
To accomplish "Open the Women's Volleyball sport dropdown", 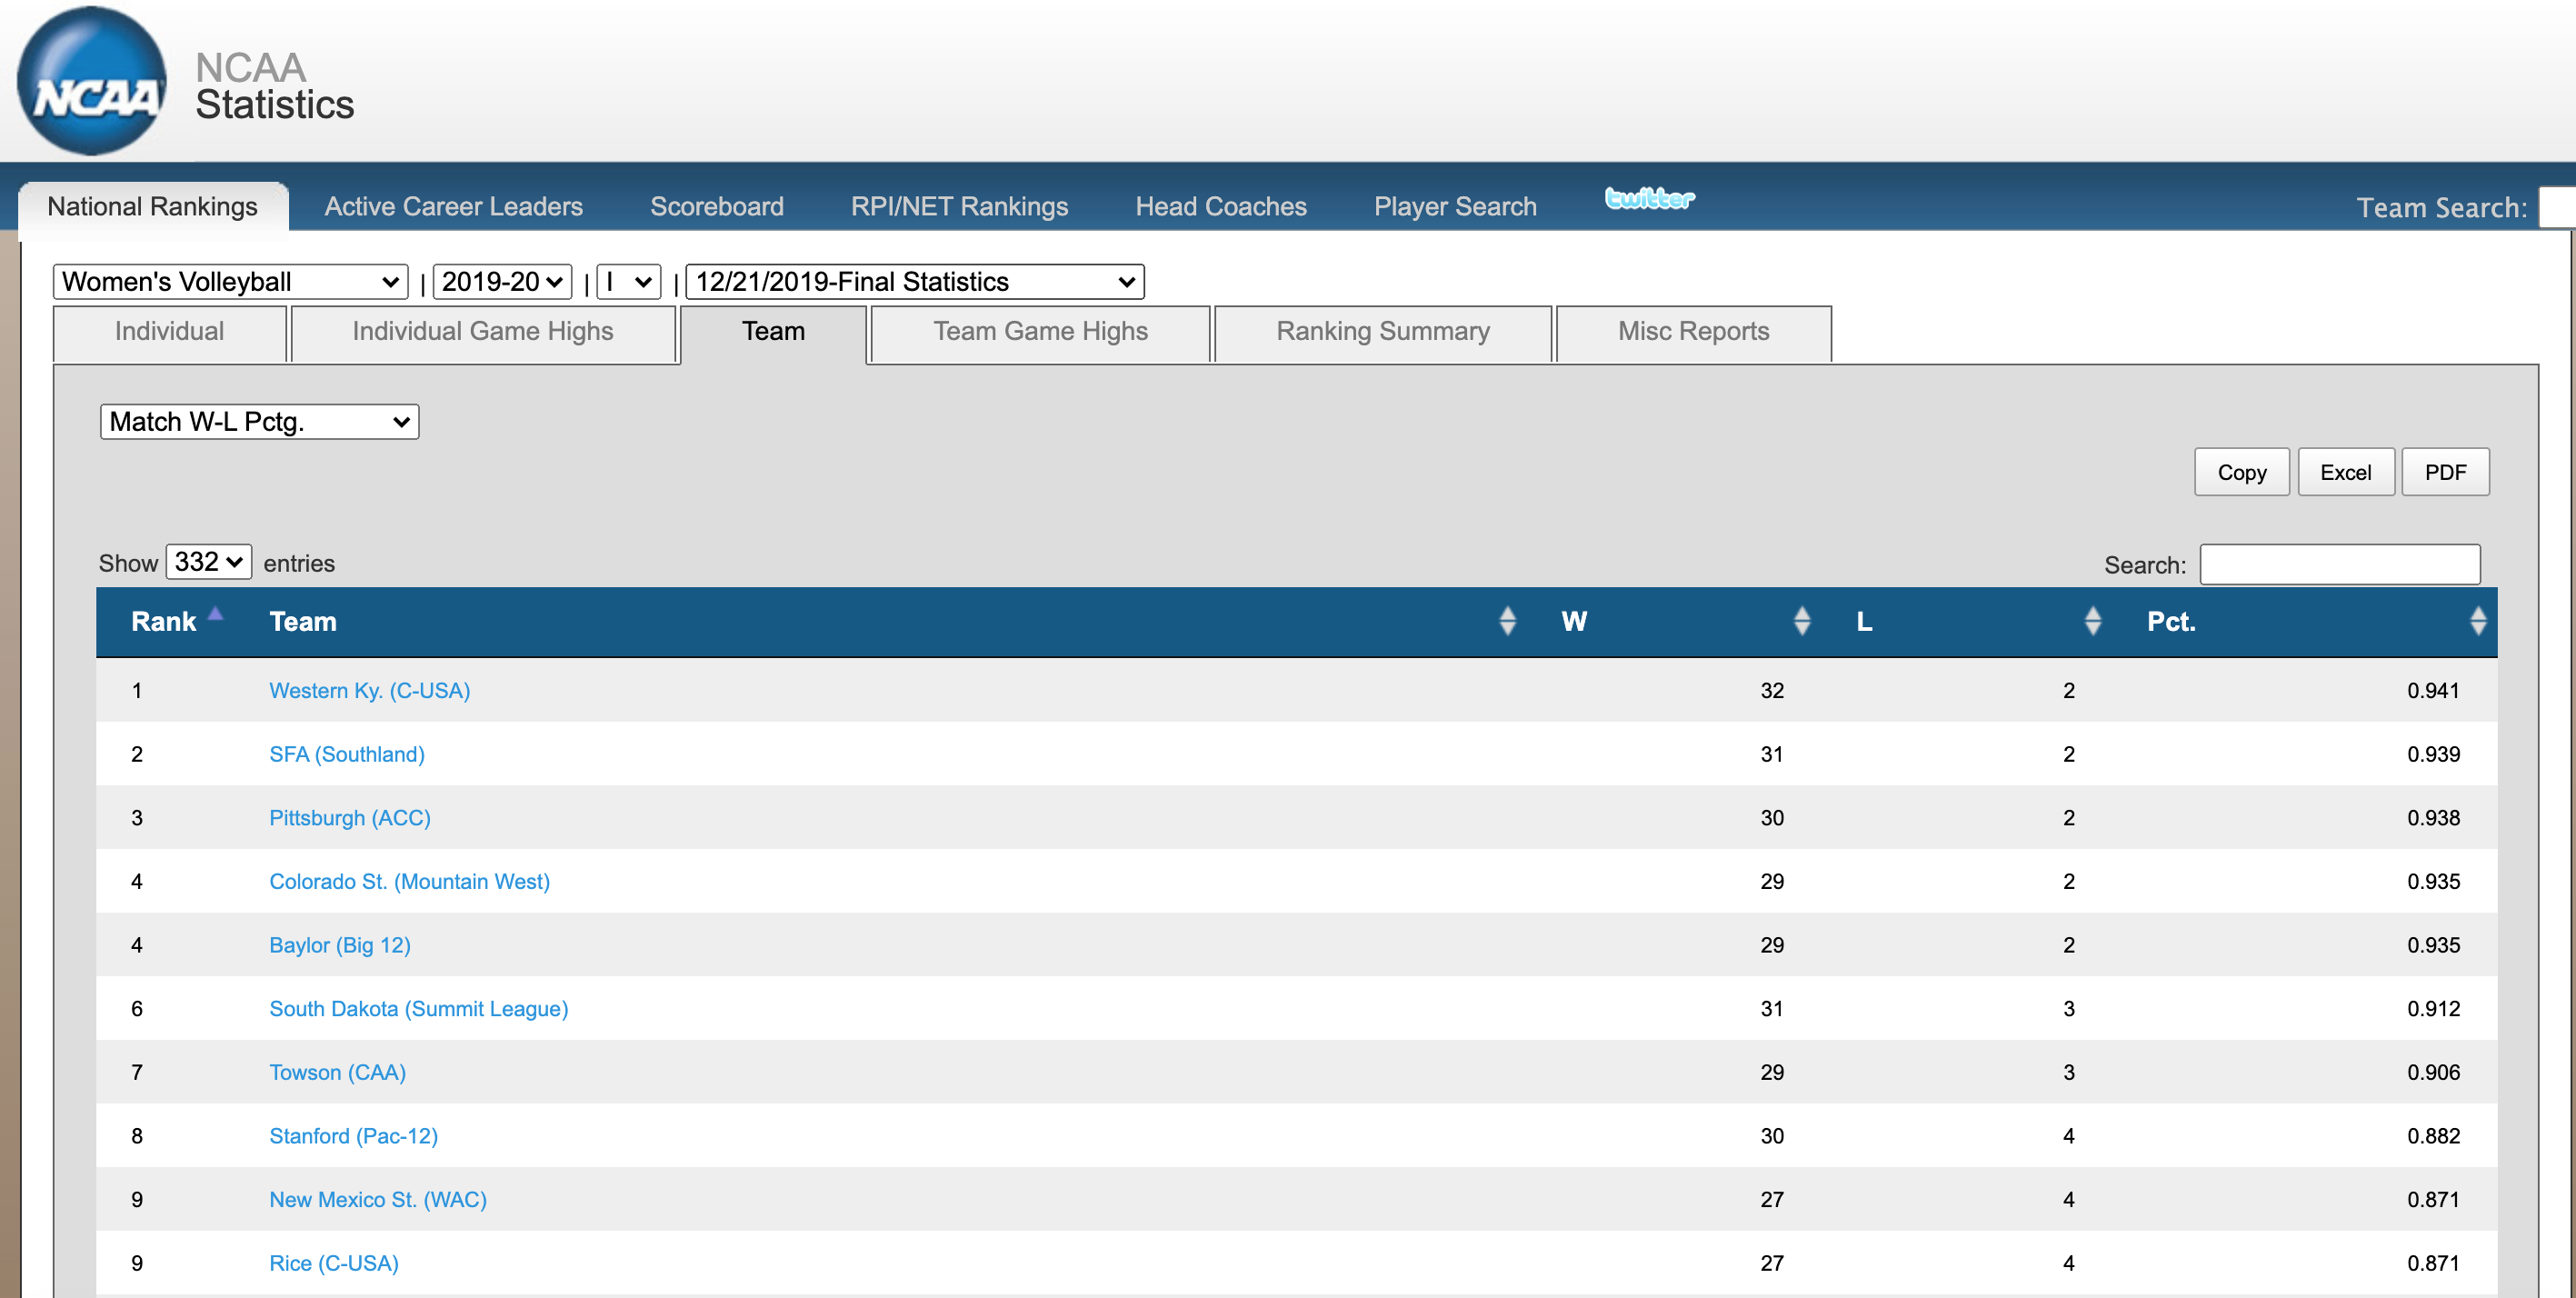I will [x=230, y=282].
